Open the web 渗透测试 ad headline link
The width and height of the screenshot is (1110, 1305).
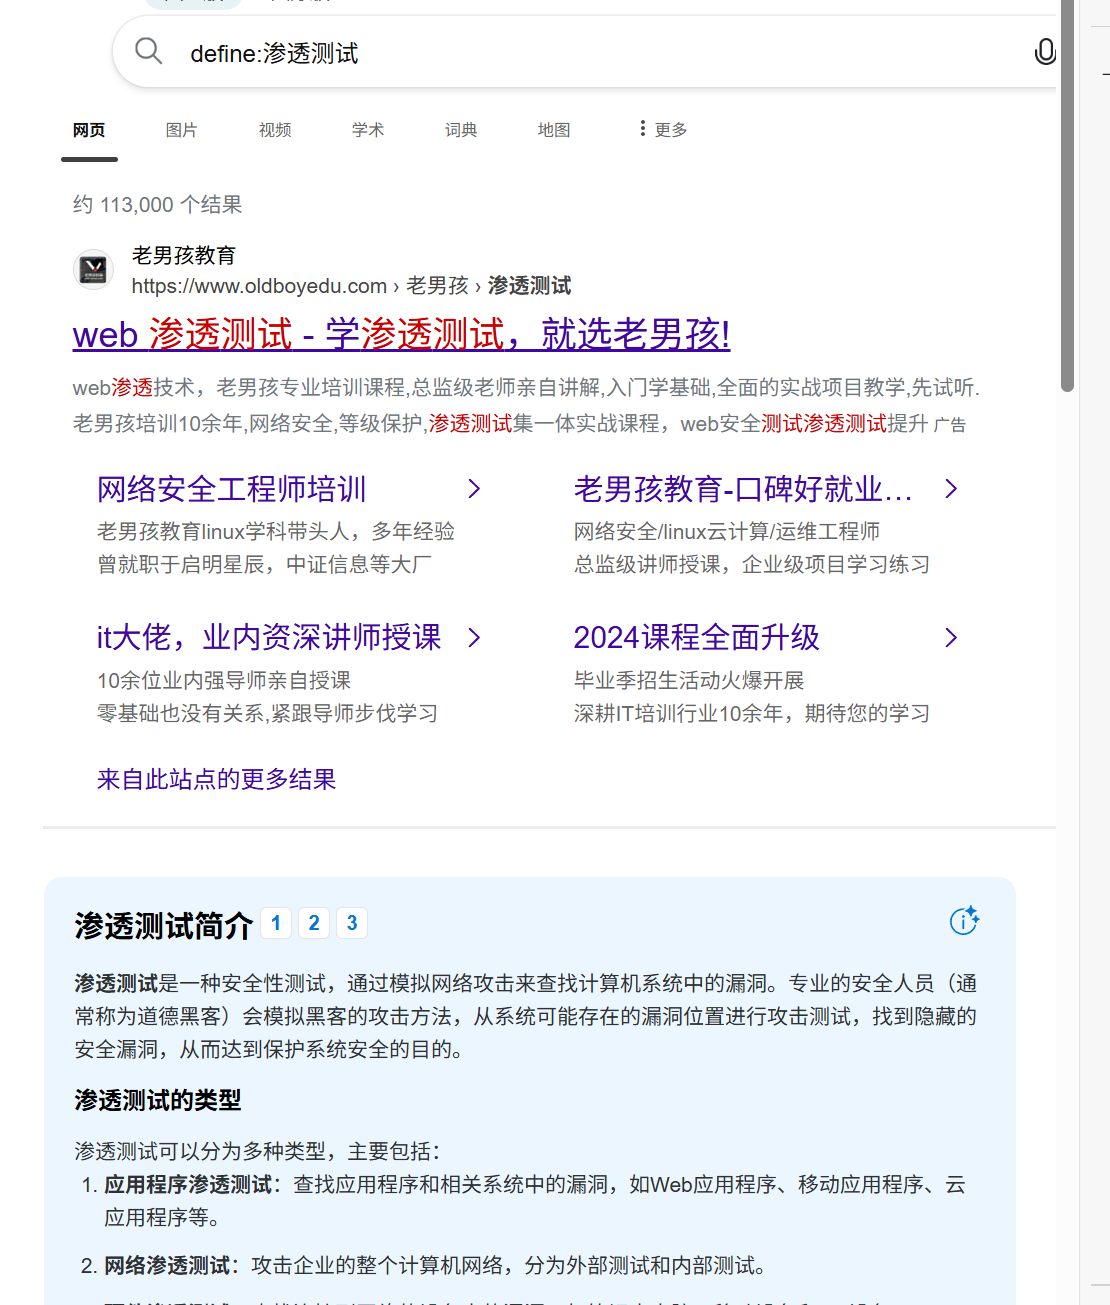tap(402, 334)
